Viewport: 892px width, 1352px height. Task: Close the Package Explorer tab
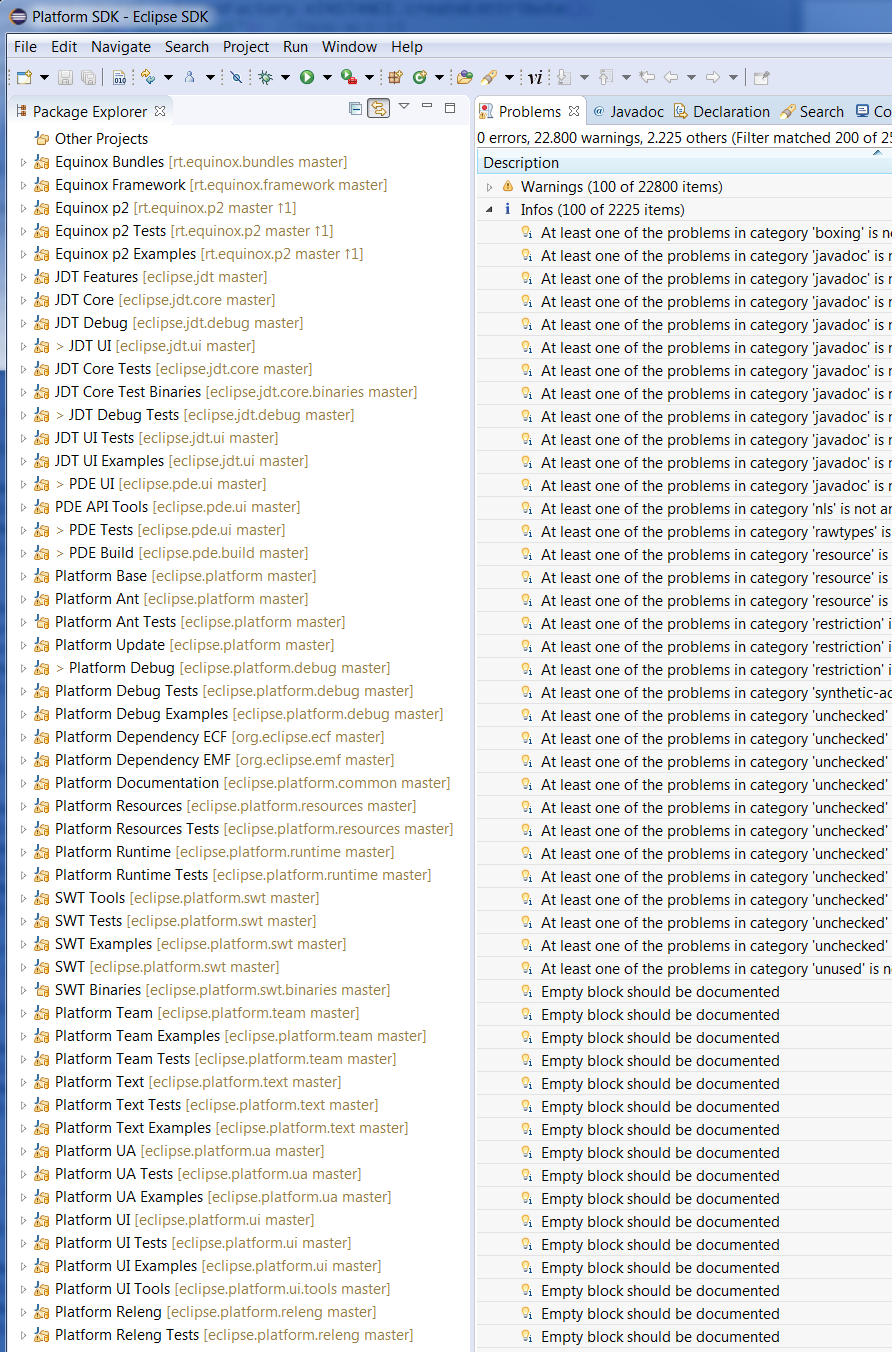point(160,109)
